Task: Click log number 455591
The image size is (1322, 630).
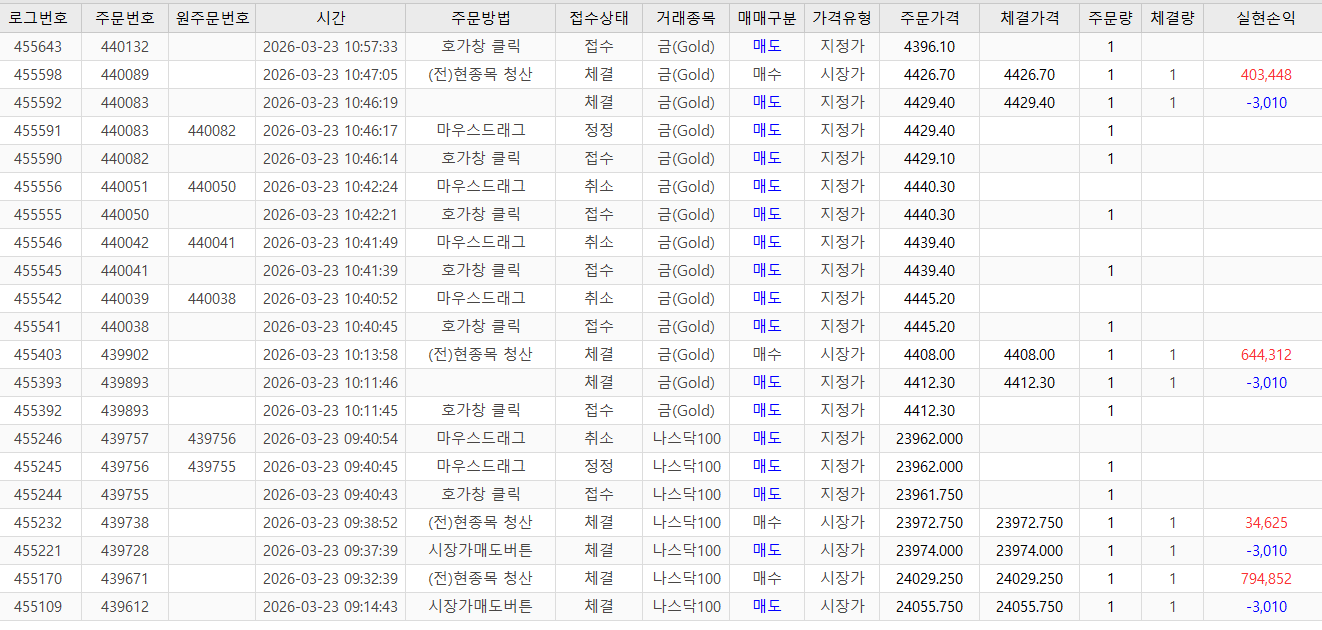Action: pos(38,131)
